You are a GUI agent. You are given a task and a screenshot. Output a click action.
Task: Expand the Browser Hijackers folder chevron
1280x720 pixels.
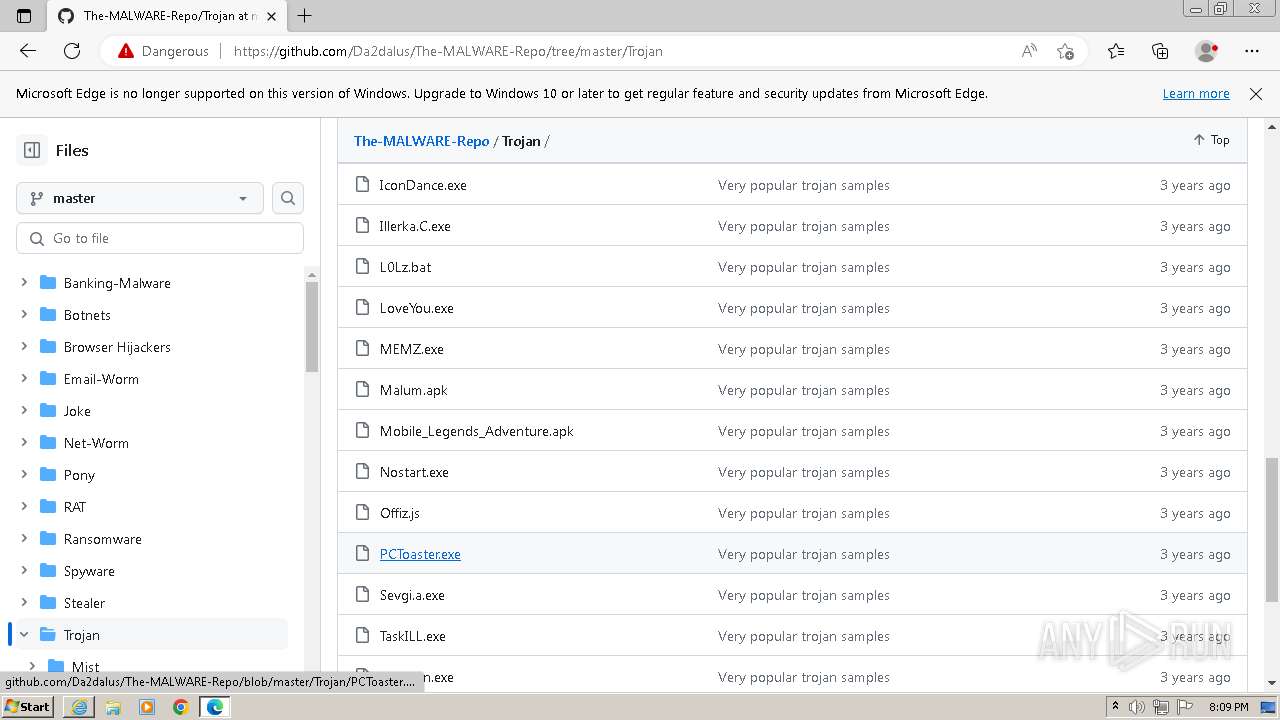24,347
